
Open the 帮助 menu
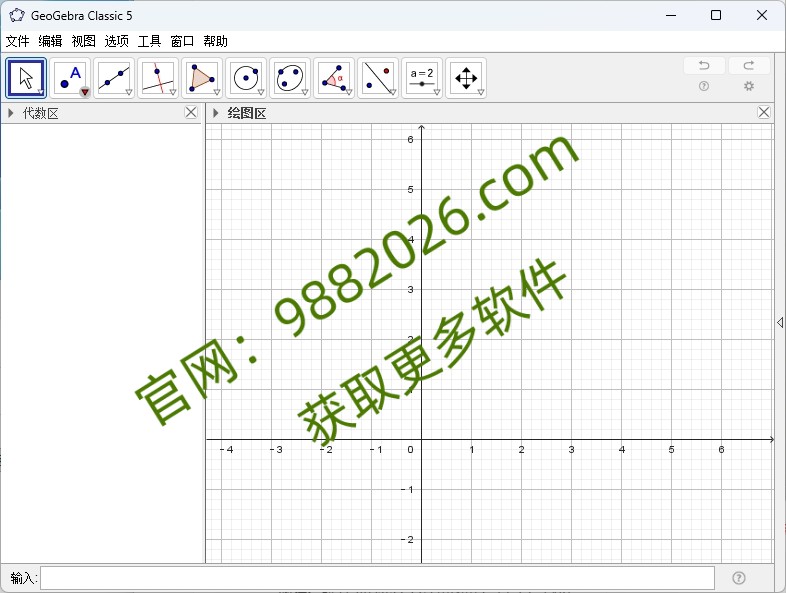click(x=216, y=41)
